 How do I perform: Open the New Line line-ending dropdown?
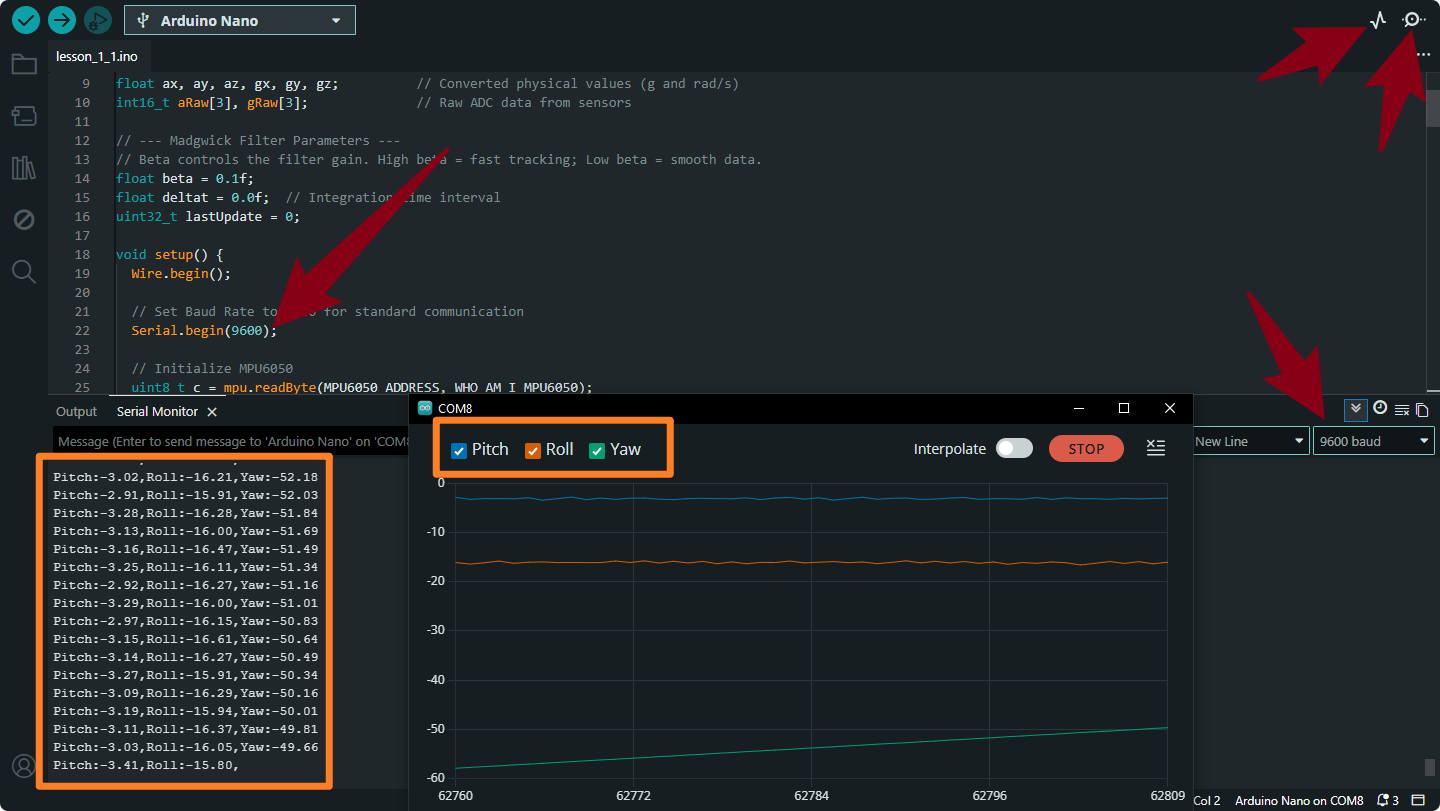1250,441
